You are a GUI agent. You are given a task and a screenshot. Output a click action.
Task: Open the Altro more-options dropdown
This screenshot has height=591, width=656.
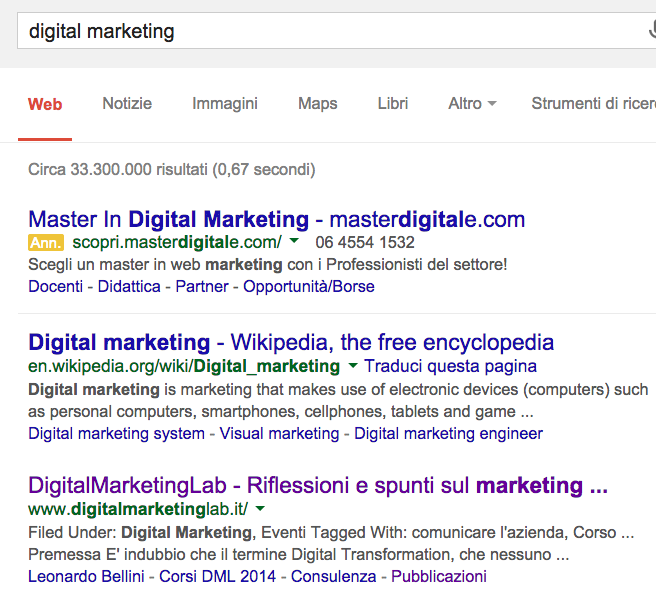[472, 103]
